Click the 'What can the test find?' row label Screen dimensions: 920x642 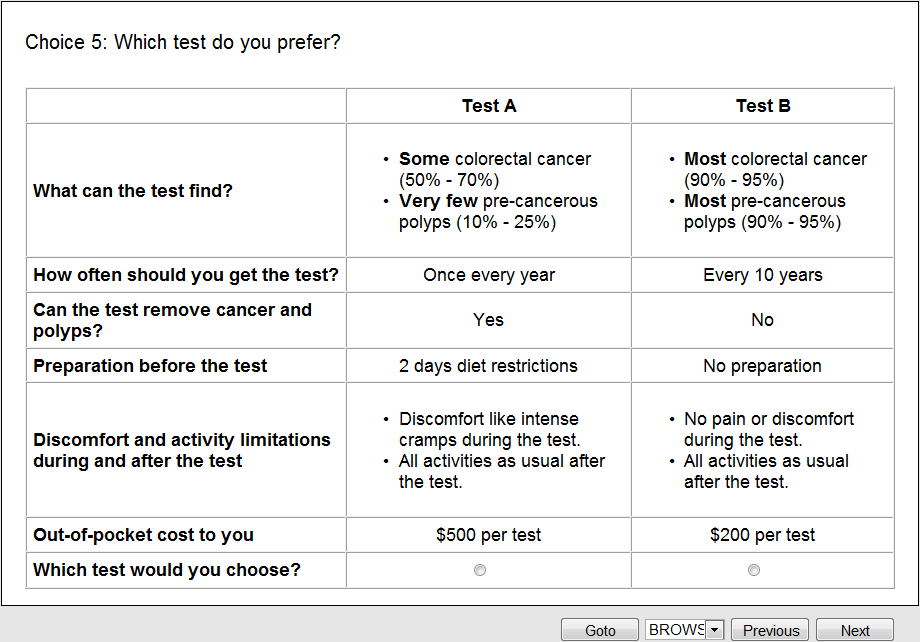pos(133,190)
